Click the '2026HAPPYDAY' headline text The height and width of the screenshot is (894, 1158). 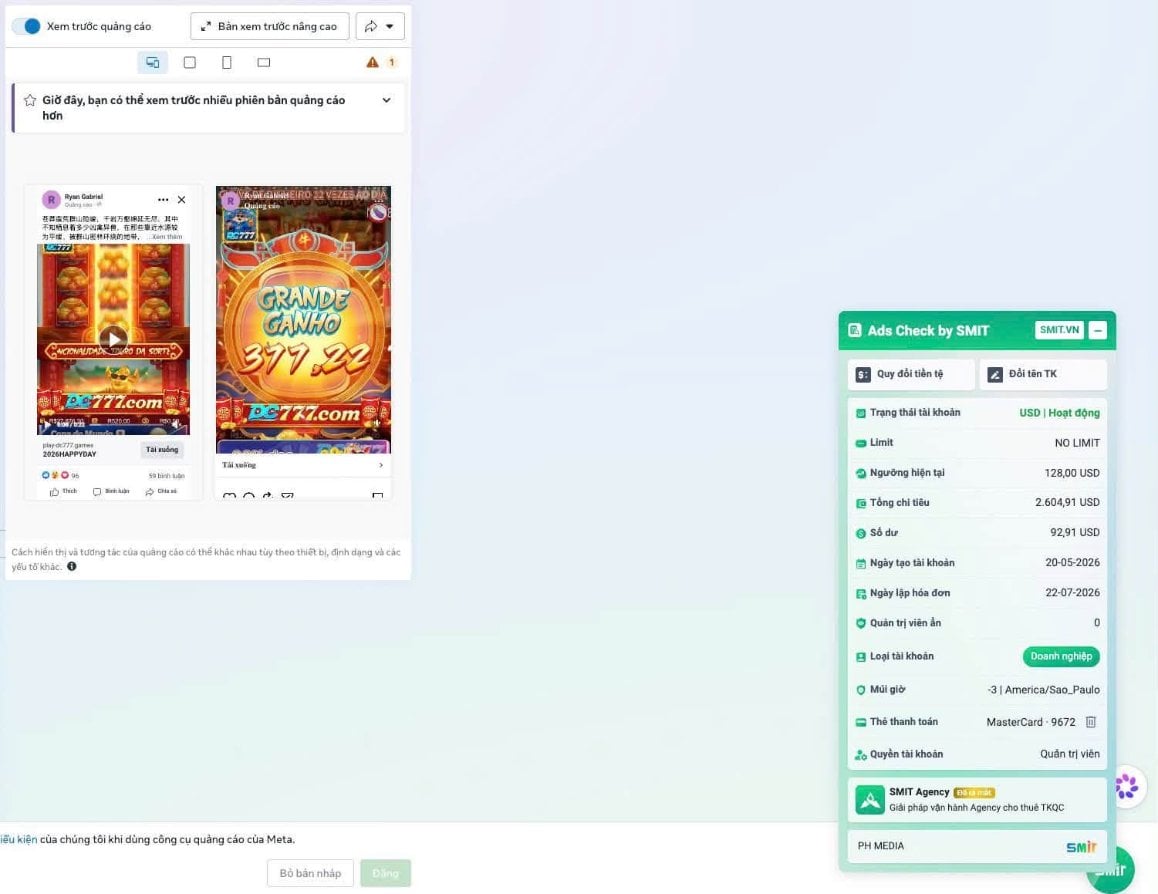(x=69, y=454)
